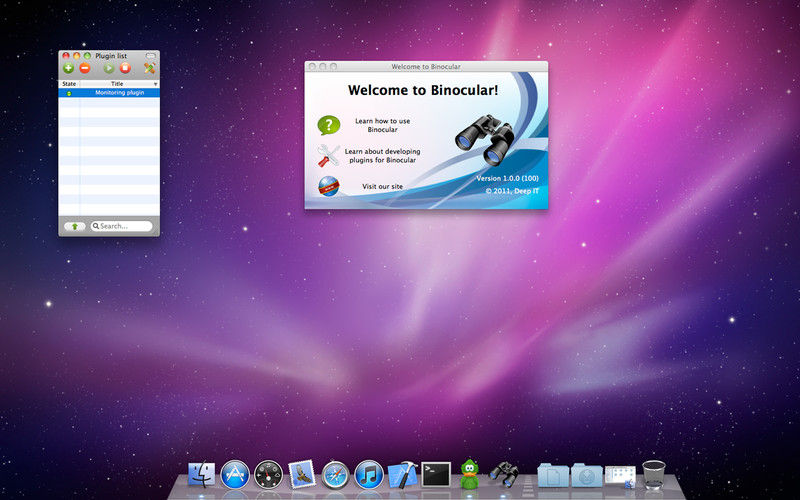Open Mail from the Dock
Viewport: 800px width, 500px height.
[302, 474]
